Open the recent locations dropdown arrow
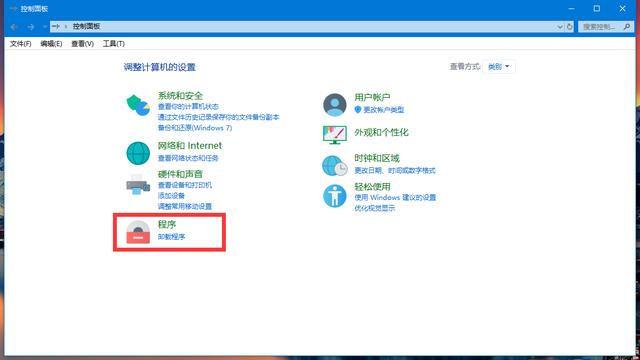The height and width of the screenshot is (360, 640). [44, 27]
